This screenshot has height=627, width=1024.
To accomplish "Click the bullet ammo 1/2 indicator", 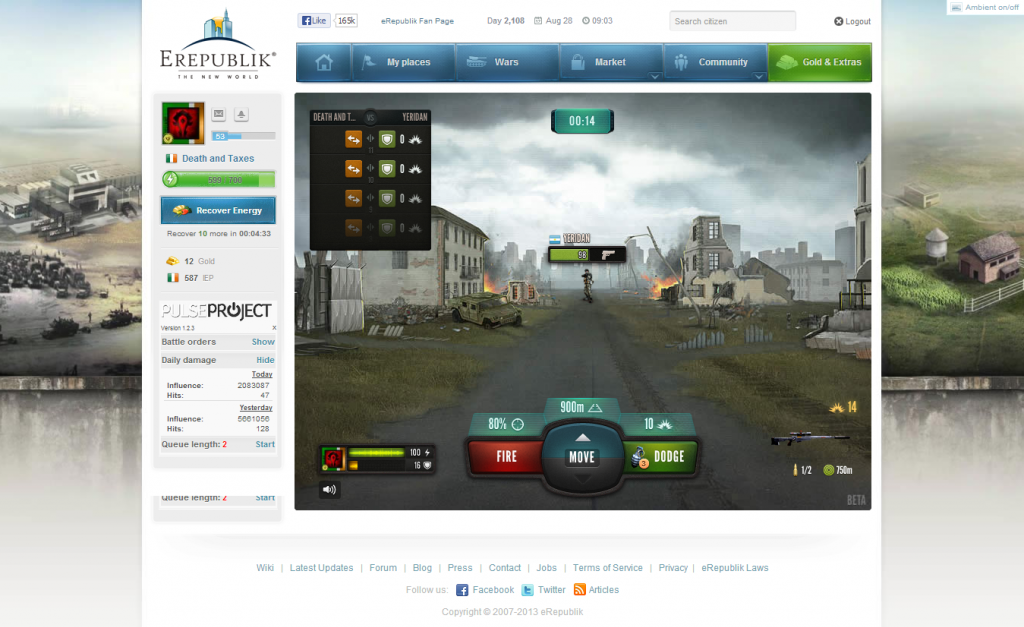I will (x=802, y=470).
